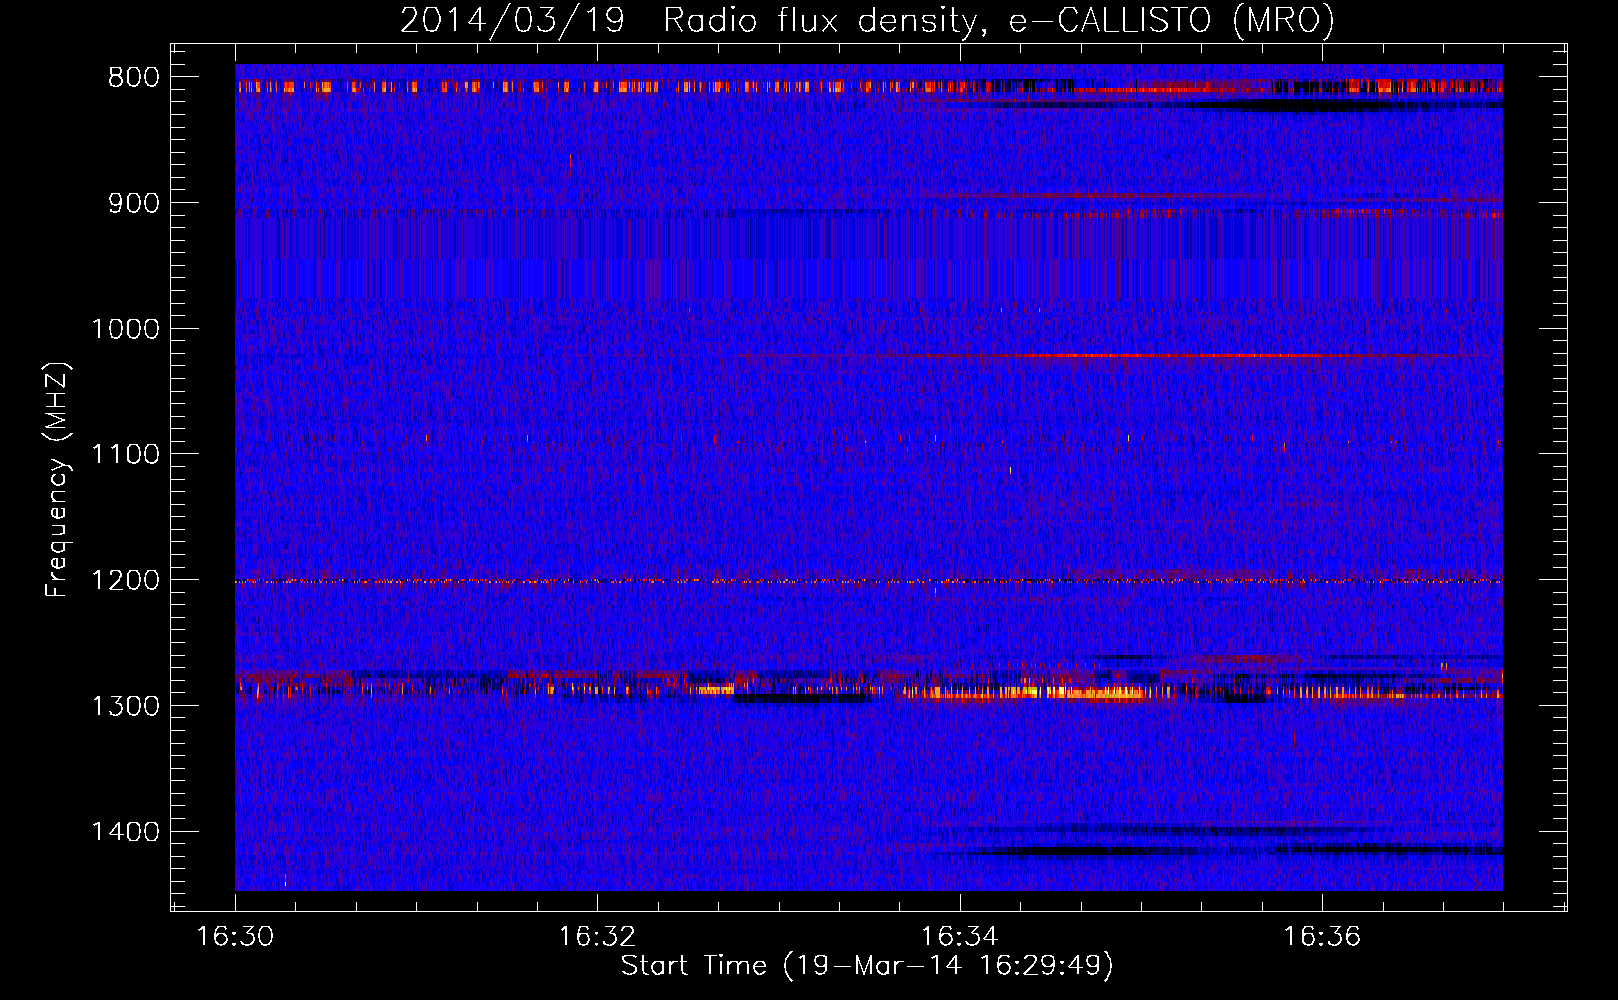Select the 1400 frequency axis label

click(x=125, y=832)
